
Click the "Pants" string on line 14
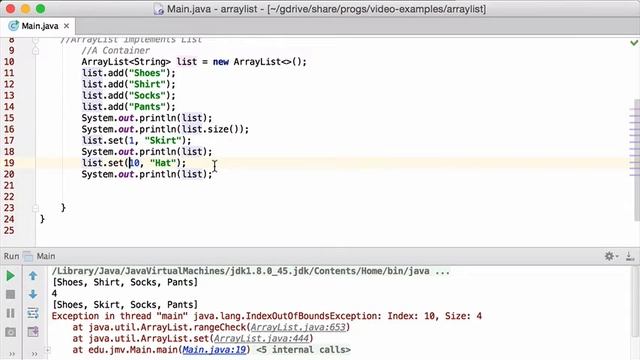[147, 107]
